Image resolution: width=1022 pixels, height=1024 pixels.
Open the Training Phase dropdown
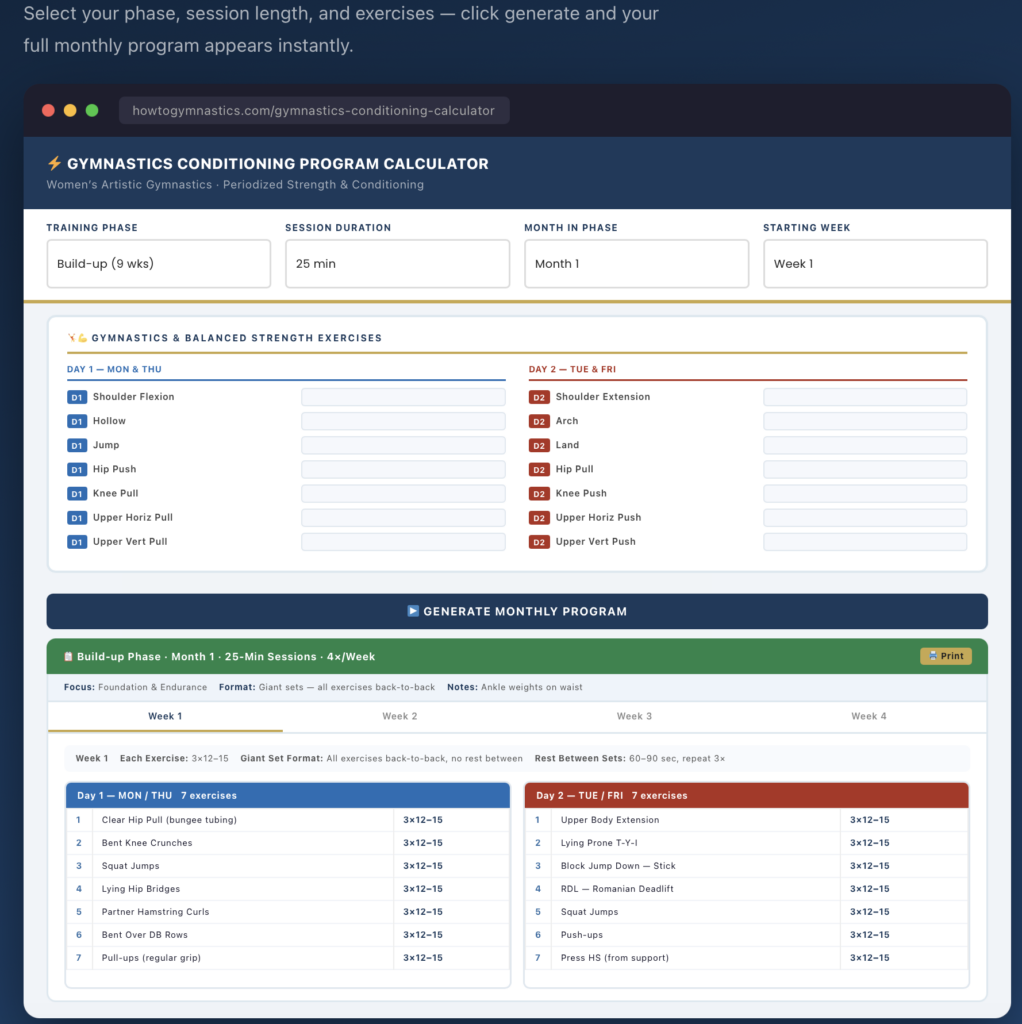click(x=158, y=264)
